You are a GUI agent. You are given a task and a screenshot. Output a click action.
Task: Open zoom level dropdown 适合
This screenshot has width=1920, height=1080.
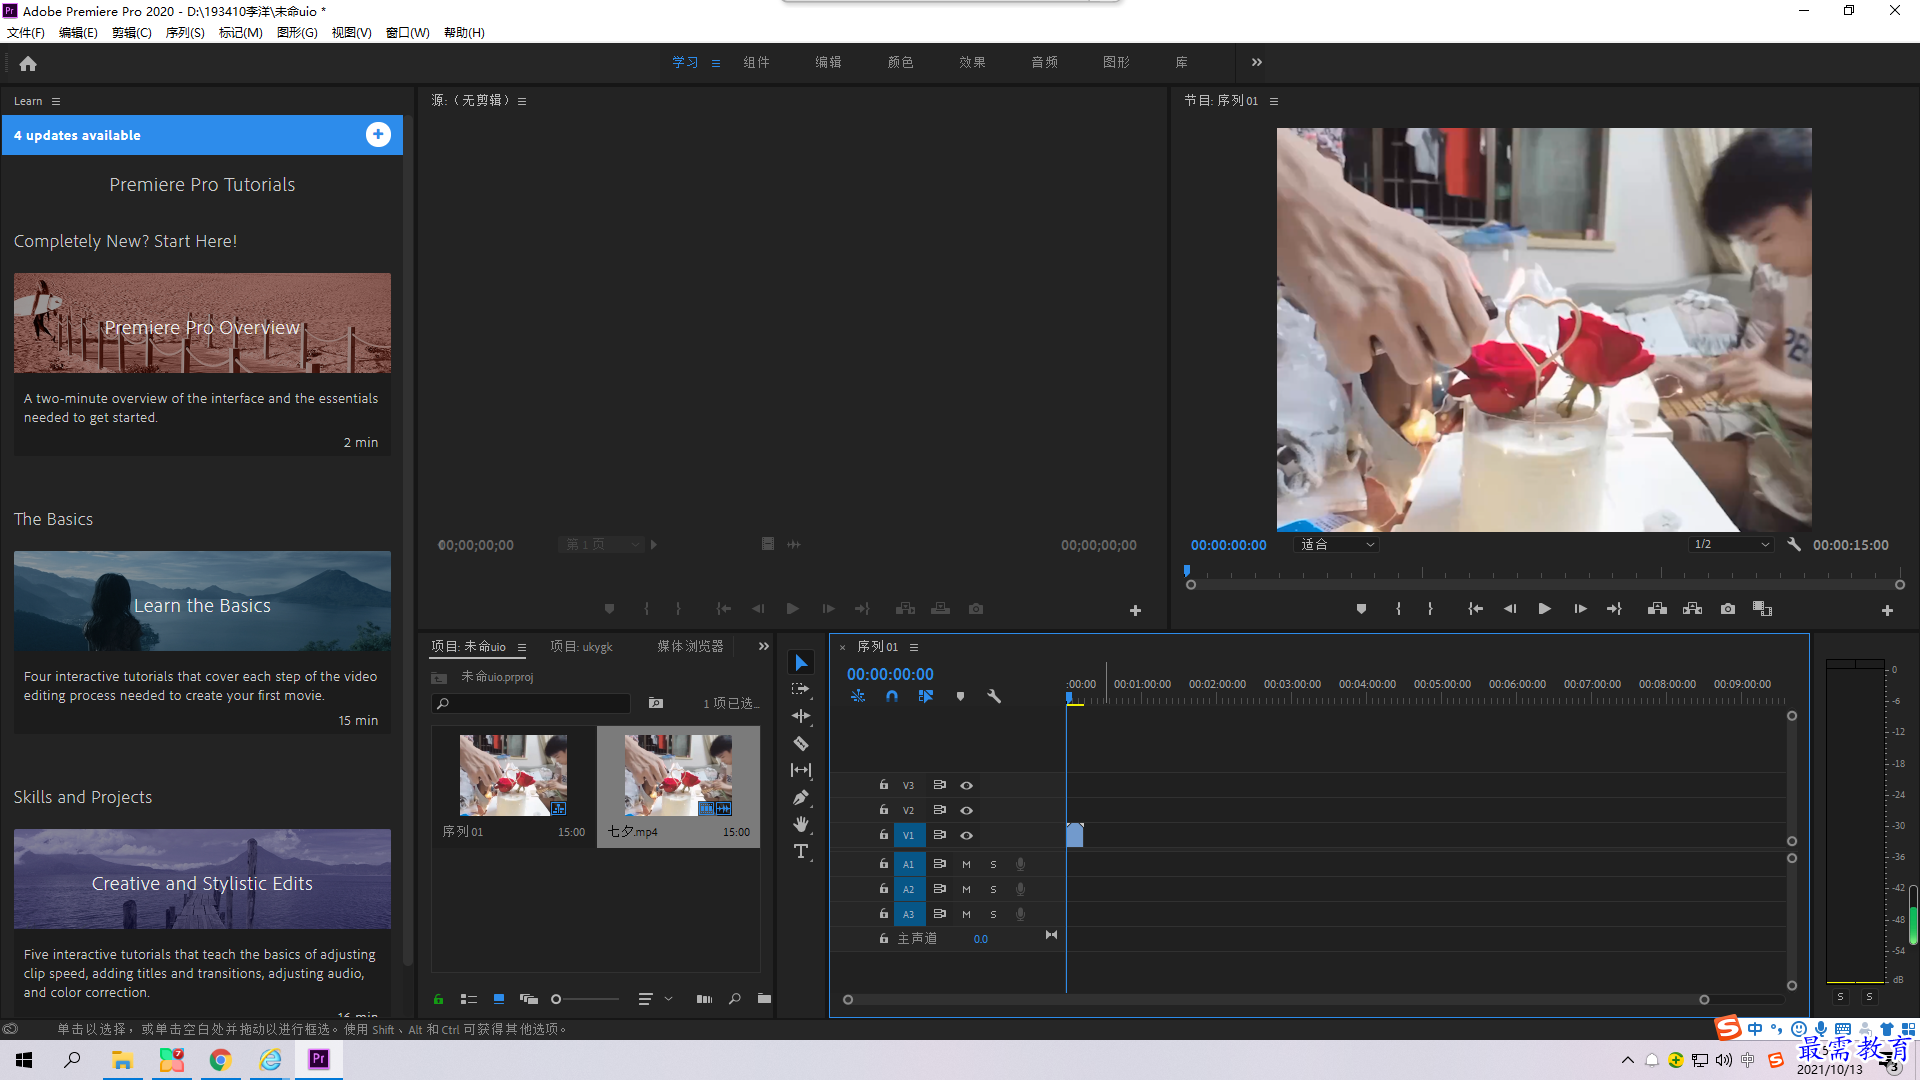tap(1337, 545)
